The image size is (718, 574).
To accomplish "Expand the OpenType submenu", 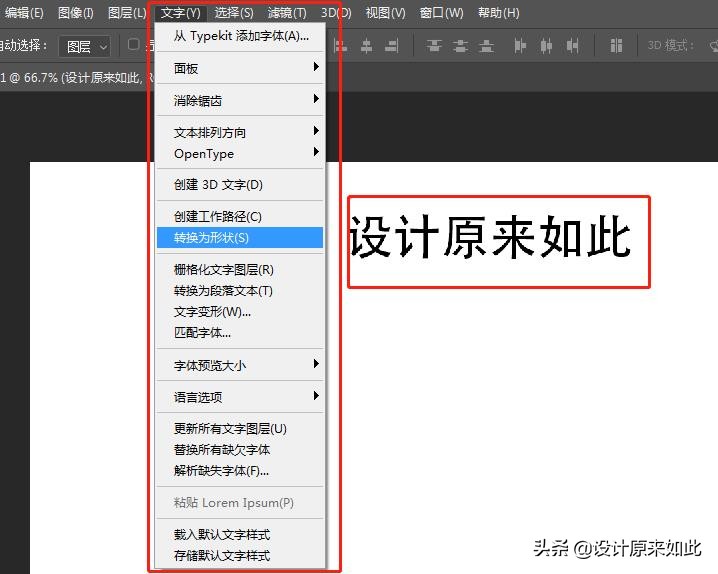I will [240, 153].
